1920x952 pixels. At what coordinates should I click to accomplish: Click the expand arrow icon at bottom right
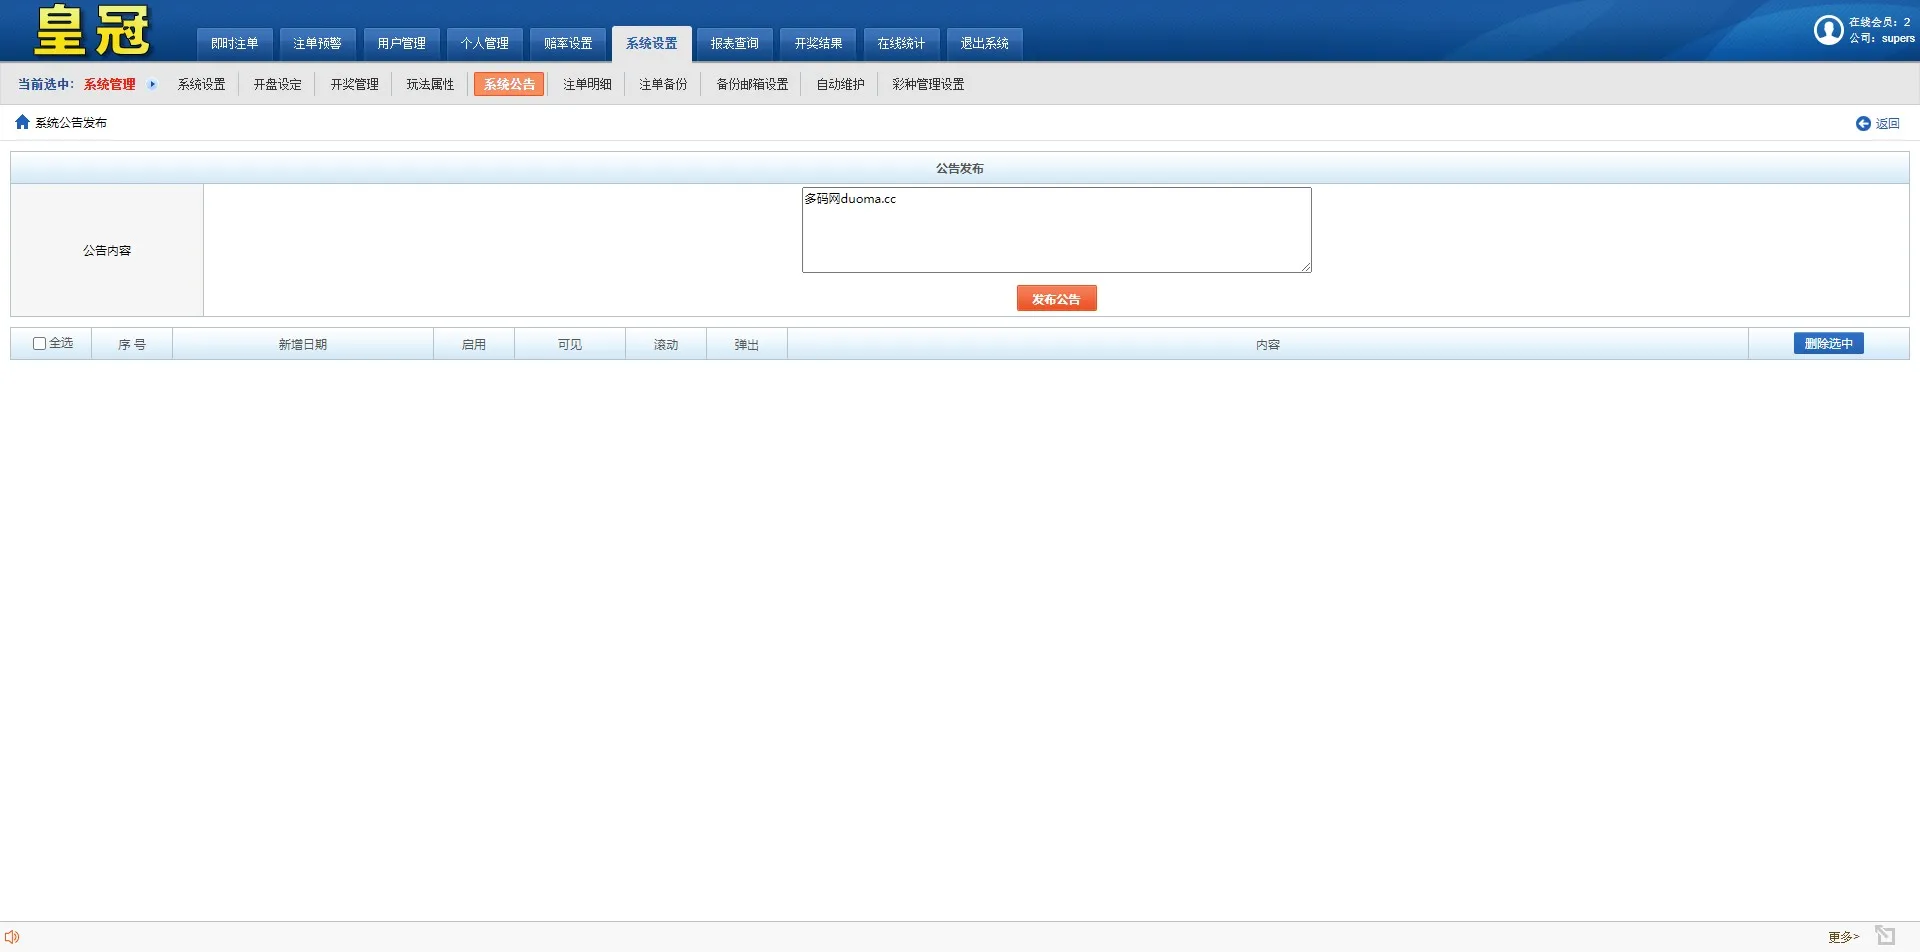(x=1885, y=935)
